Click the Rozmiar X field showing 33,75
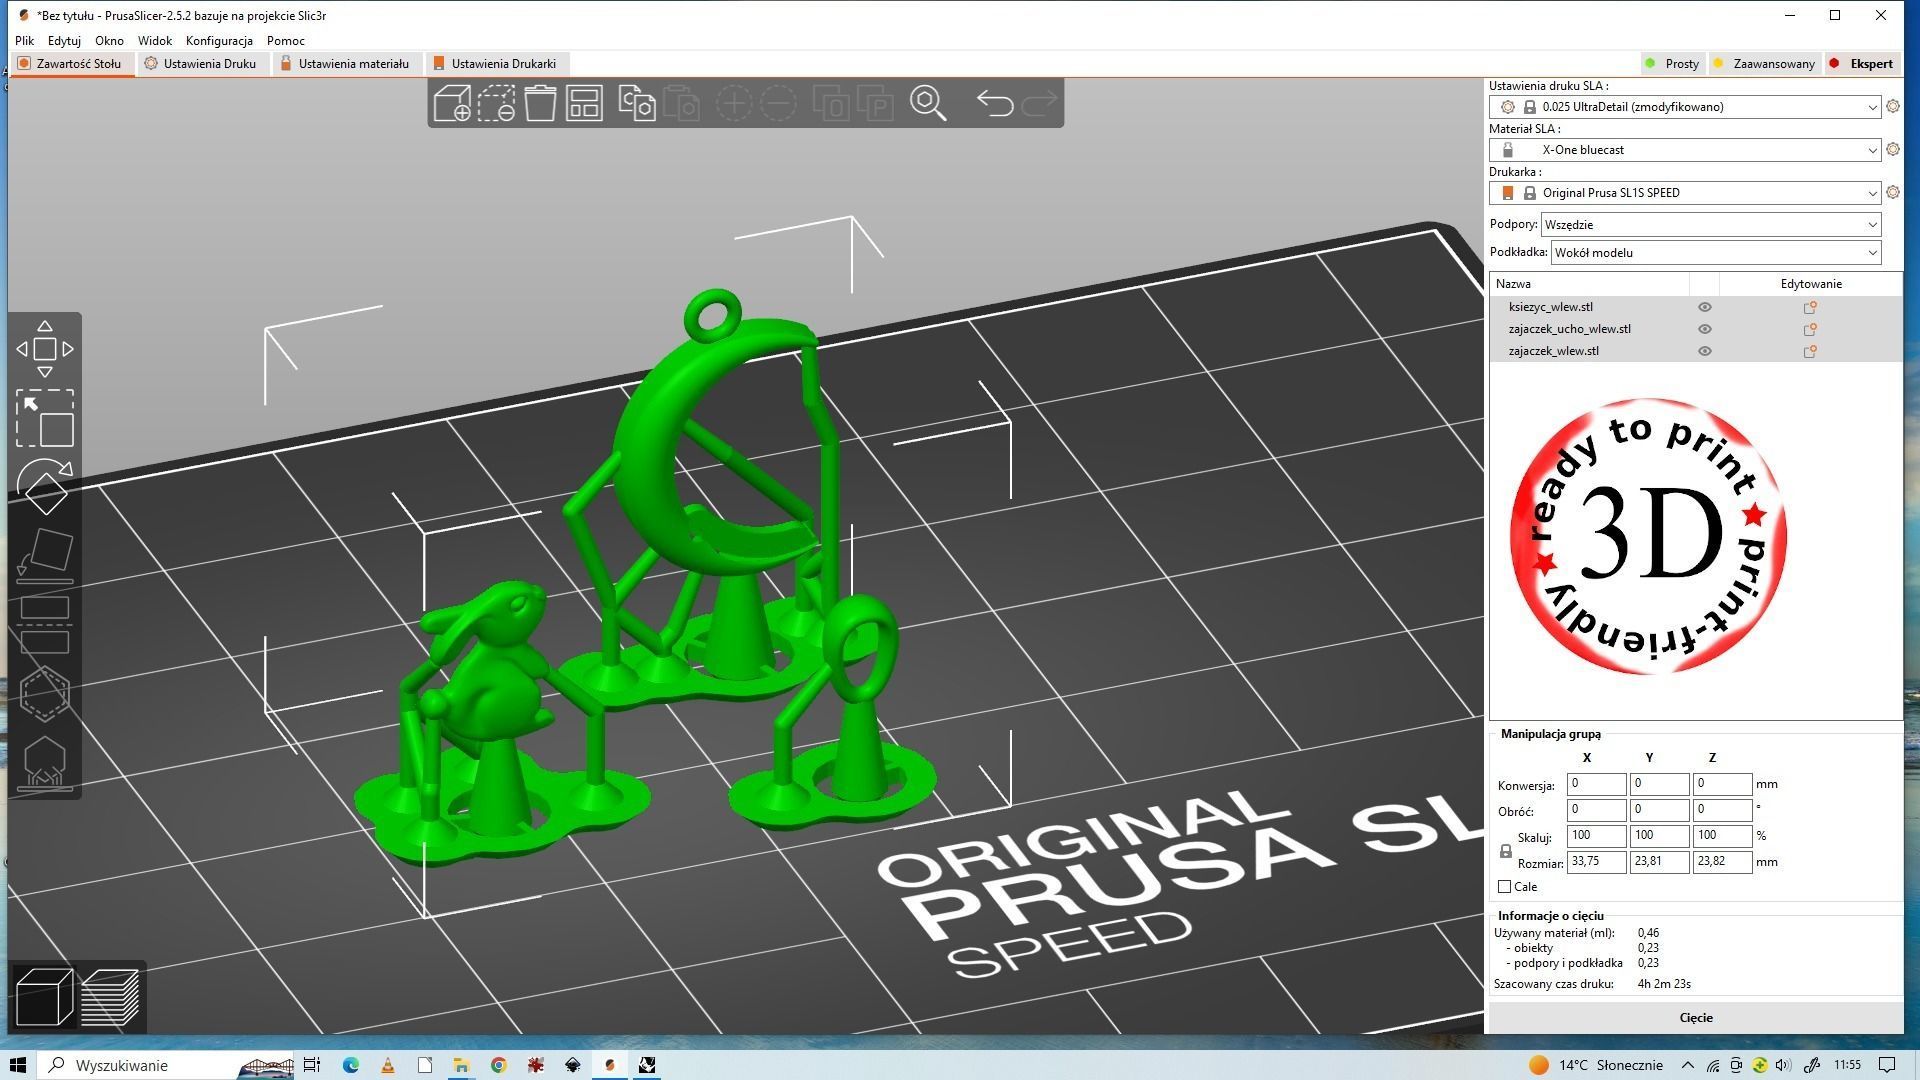 [x=1596, y=862]
